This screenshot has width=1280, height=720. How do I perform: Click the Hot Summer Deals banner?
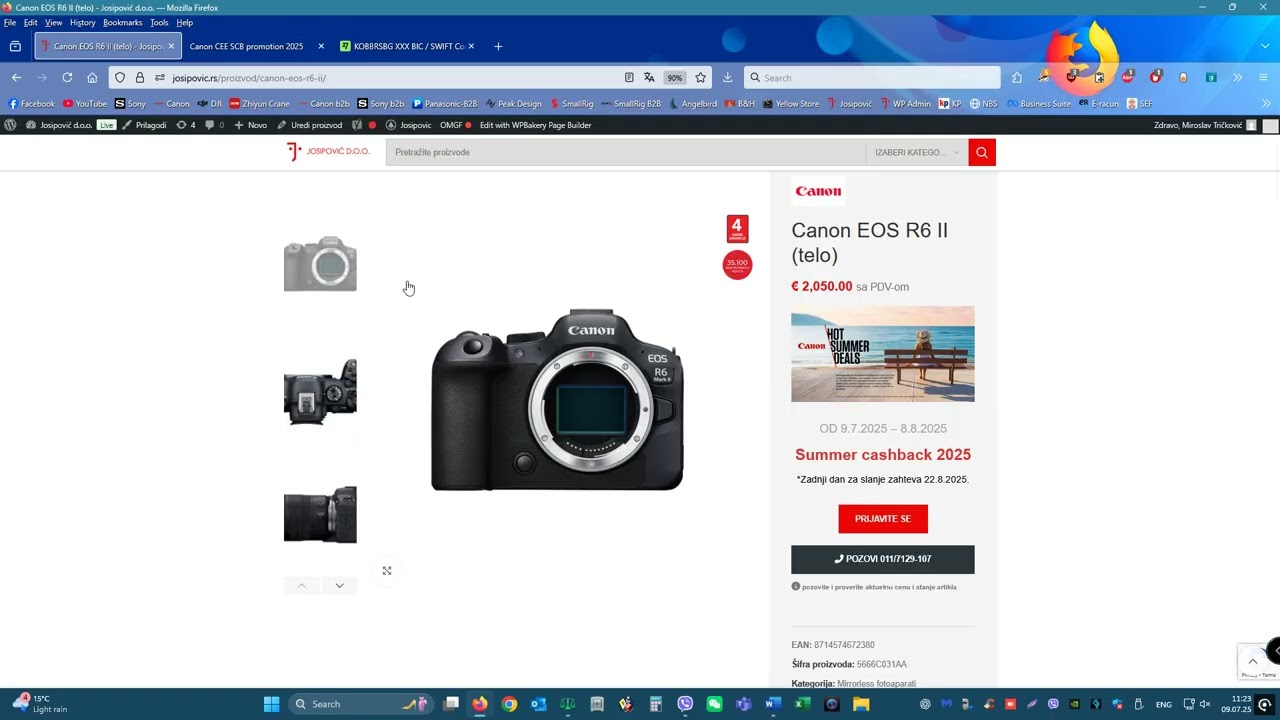[x=883, y=354]
